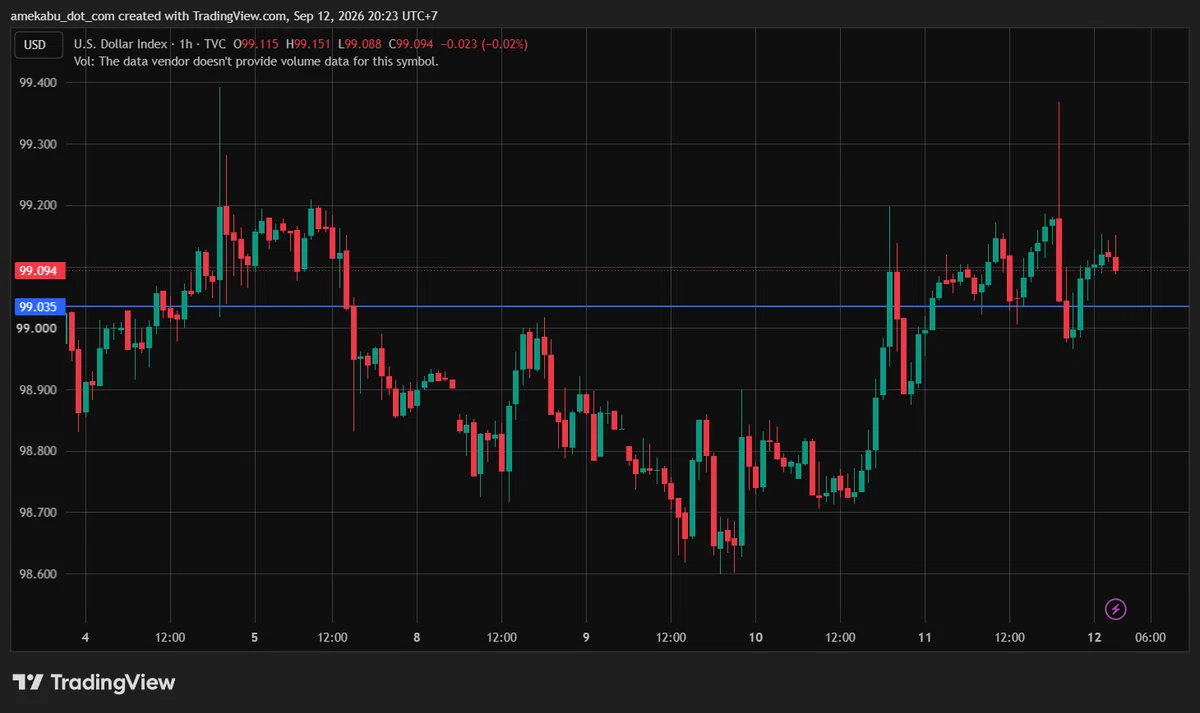Viewport: 1200px width, 713px height.
Task: Click the TradingView logo at bottom left
Action: click(x=94, y=682)
